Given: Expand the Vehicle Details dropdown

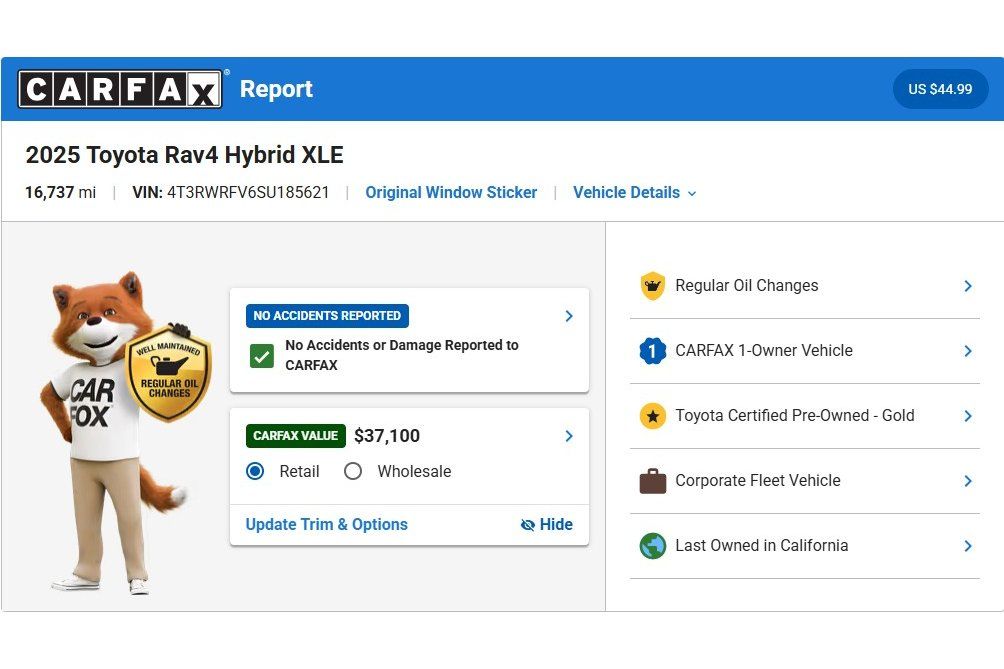Looking at the screenshot, I should (635, 193).
